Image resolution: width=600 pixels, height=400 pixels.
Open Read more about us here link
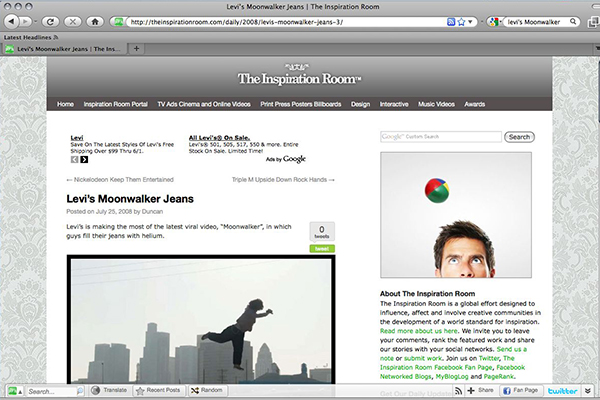click(419, 331)
